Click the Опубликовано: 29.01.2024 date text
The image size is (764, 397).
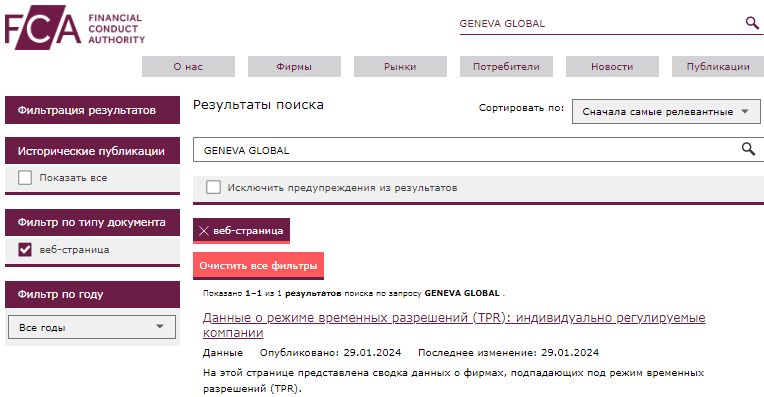330,352
